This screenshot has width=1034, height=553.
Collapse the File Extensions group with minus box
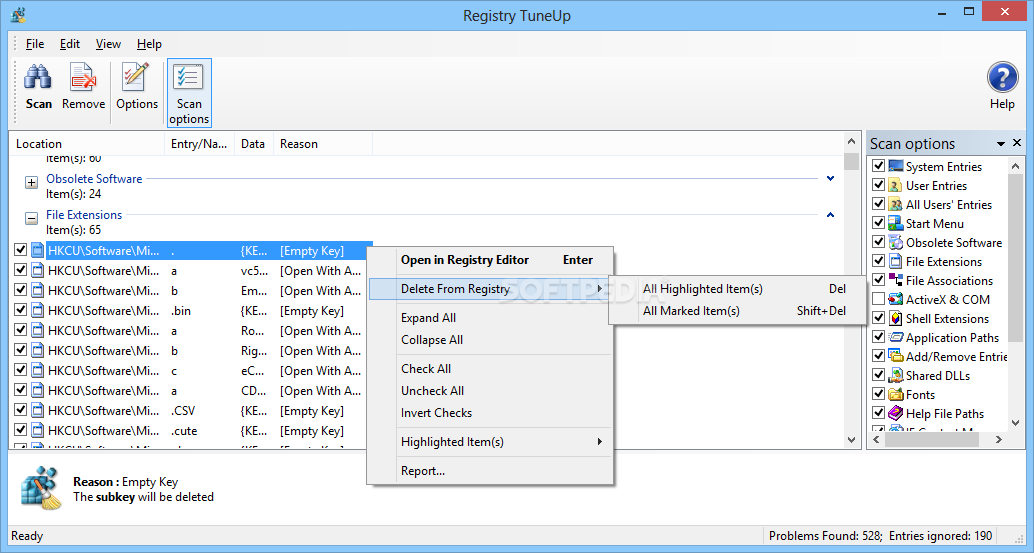[x=31, y=218]
